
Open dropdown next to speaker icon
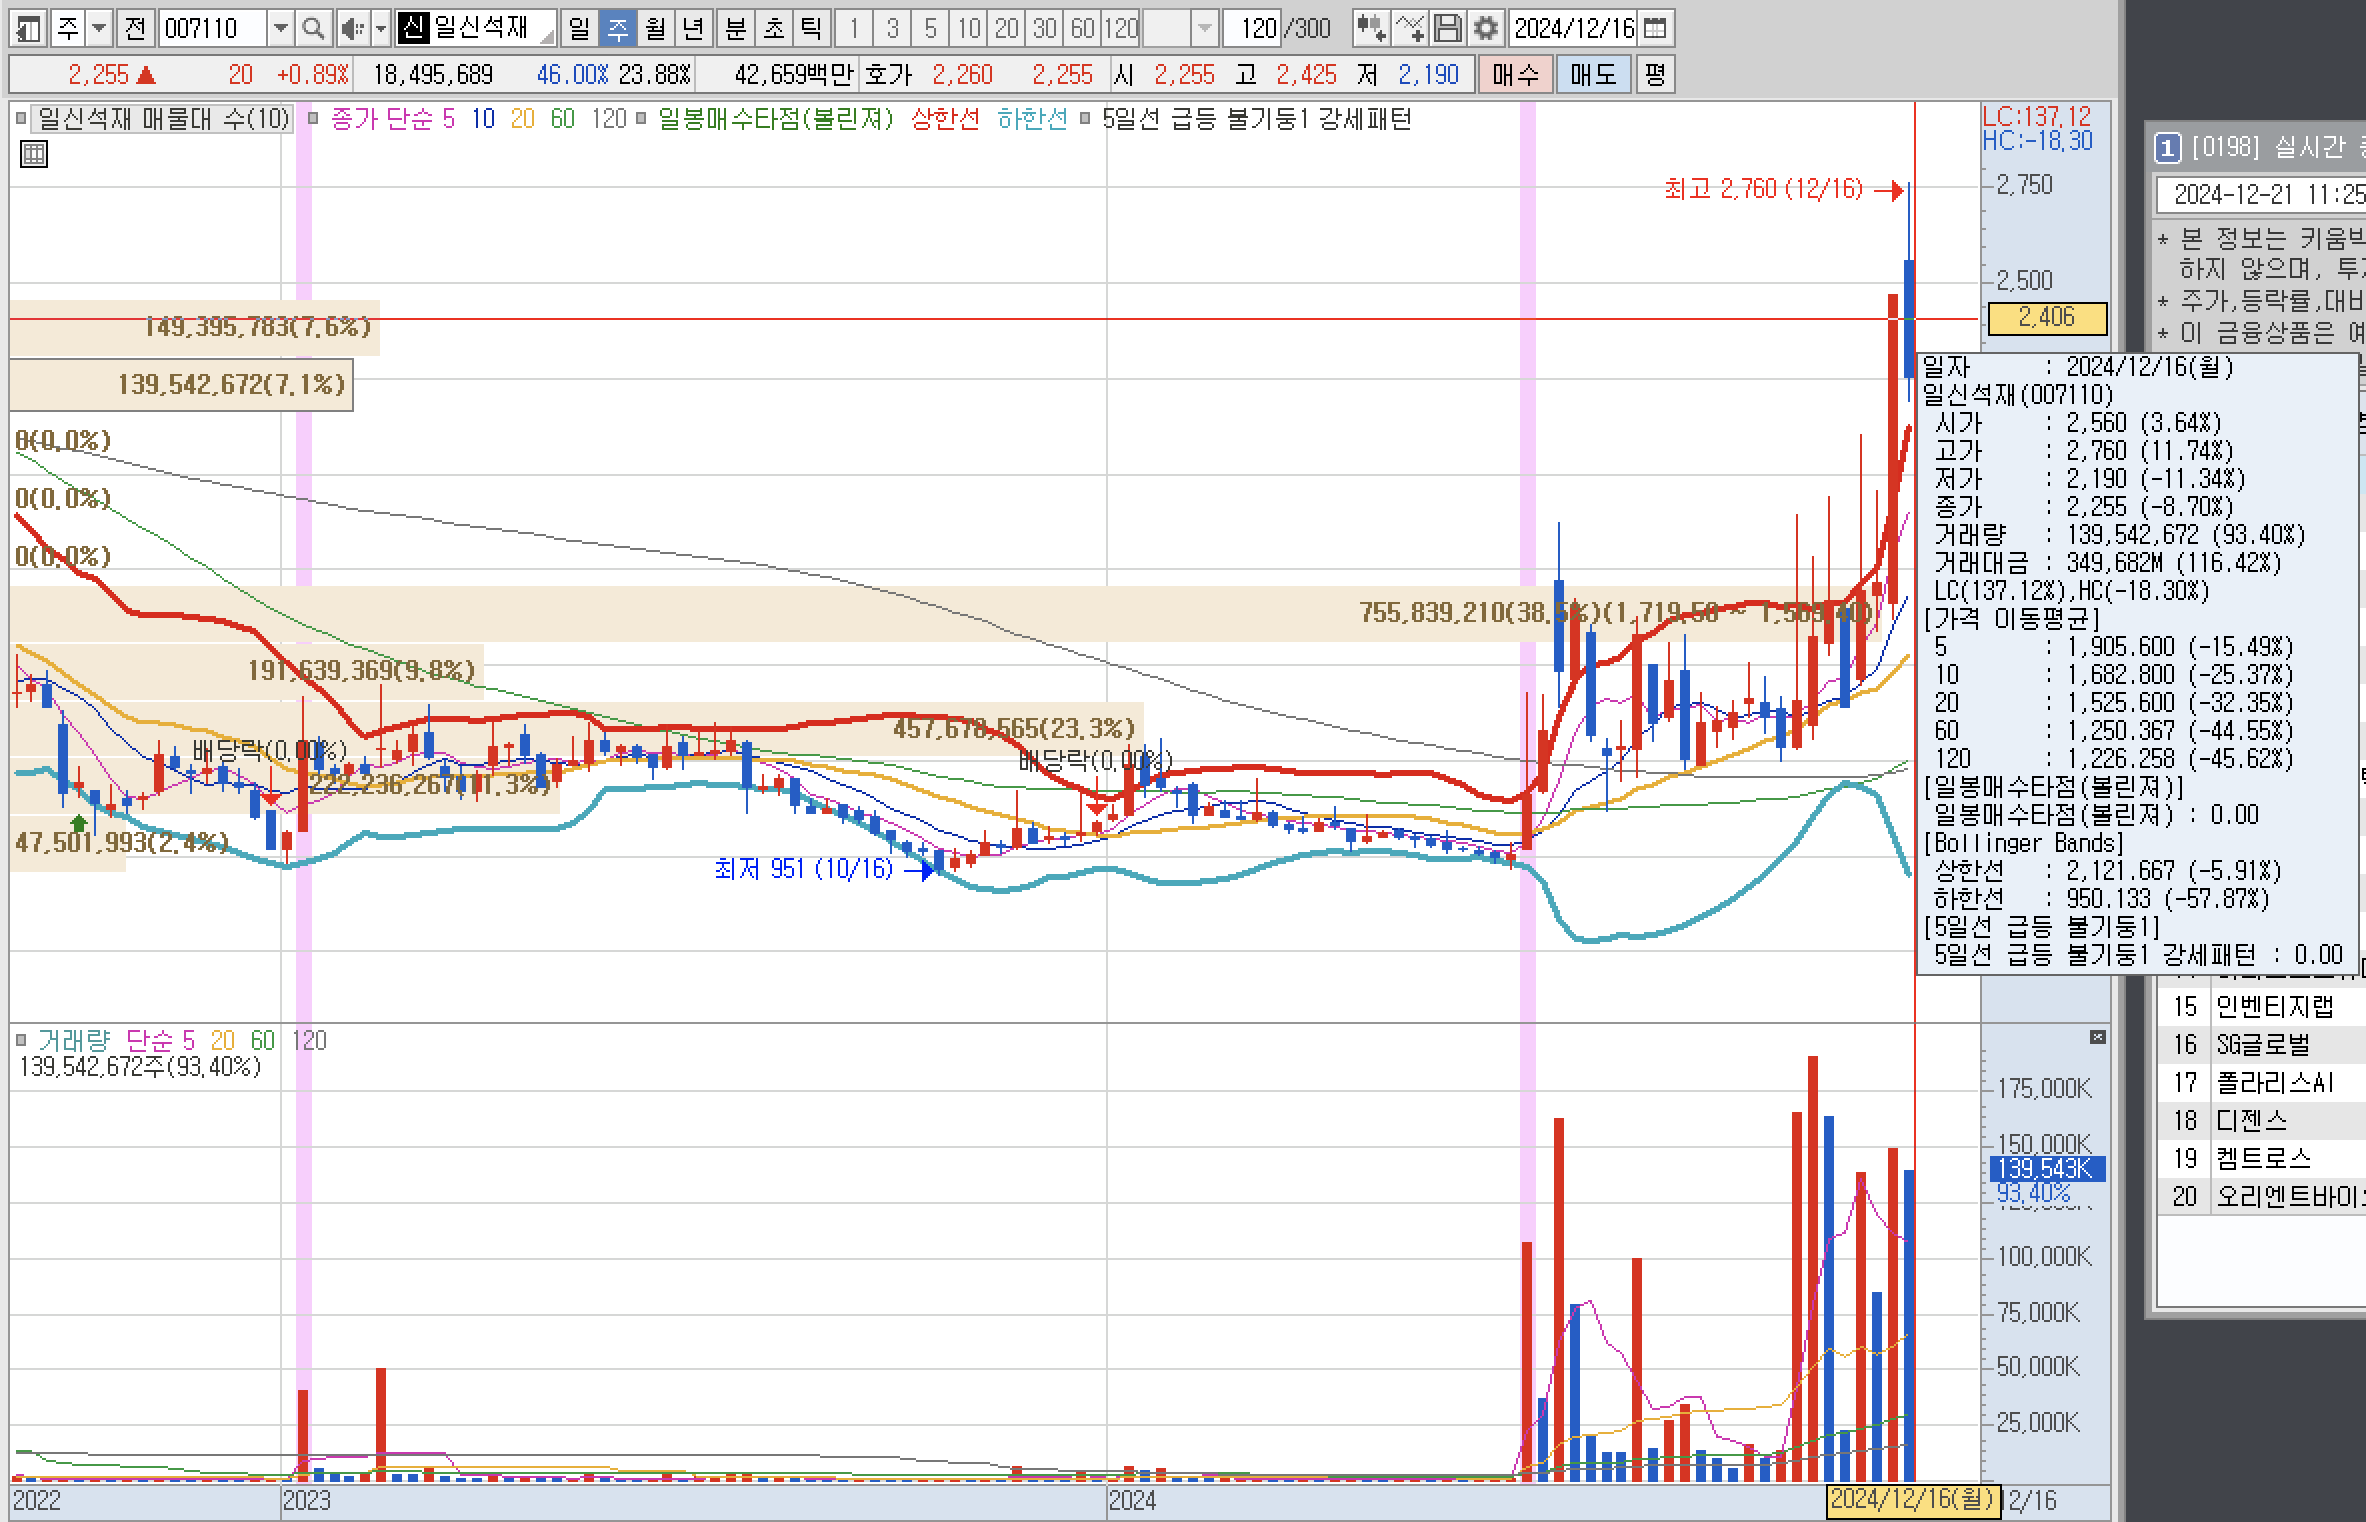click(x=380, y=28)
